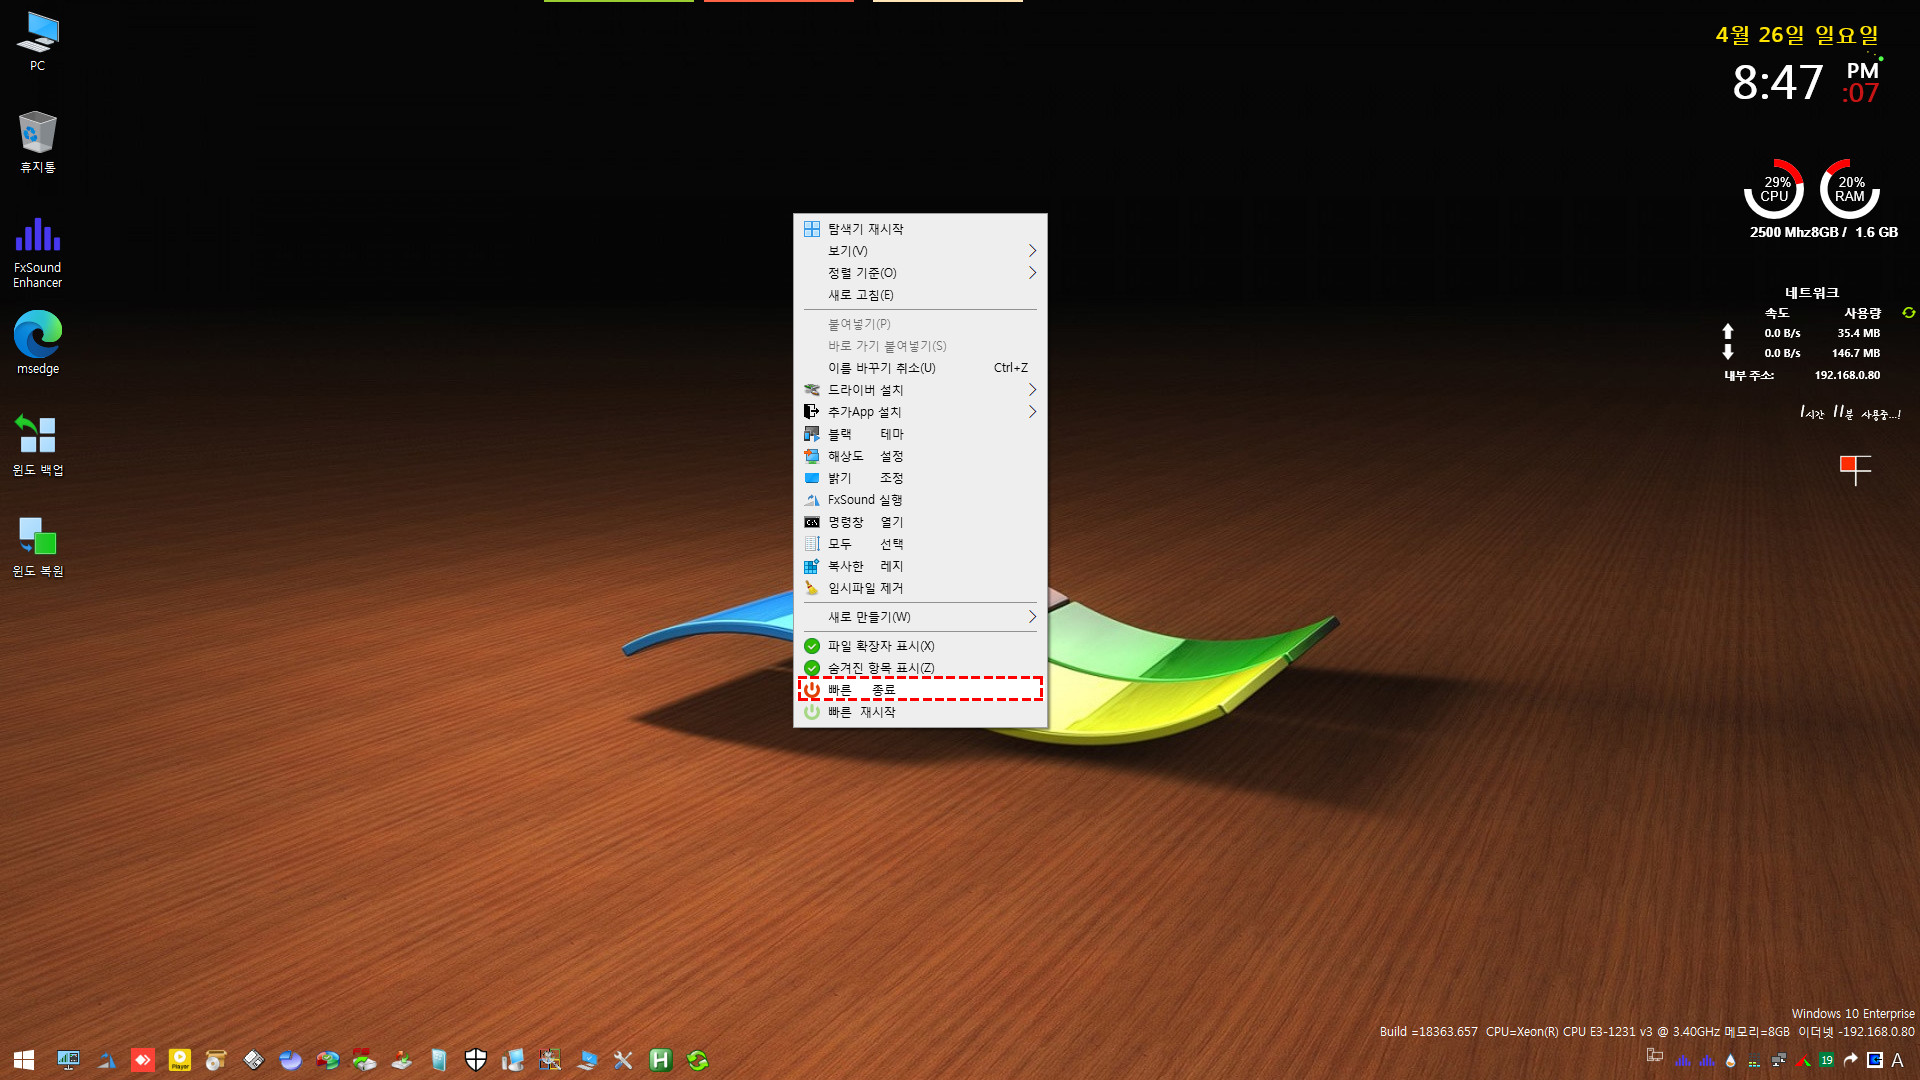Choose 임시파일 제거 menu entry

tap(920, 588)
